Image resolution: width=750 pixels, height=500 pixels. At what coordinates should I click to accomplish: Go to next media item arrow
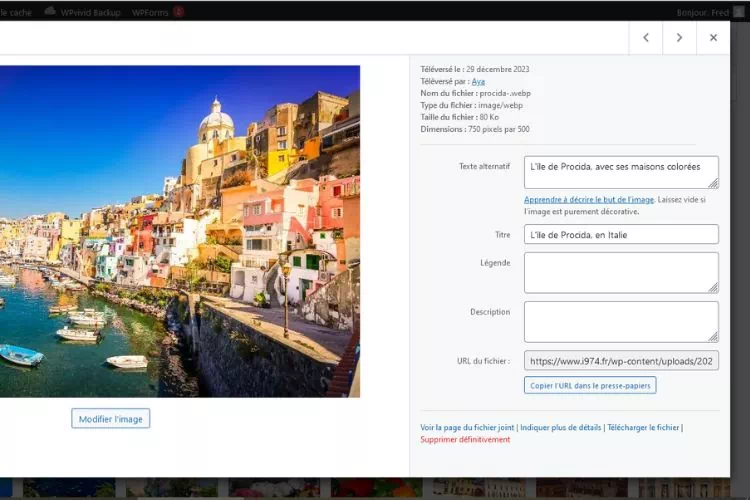pos(679,37)
